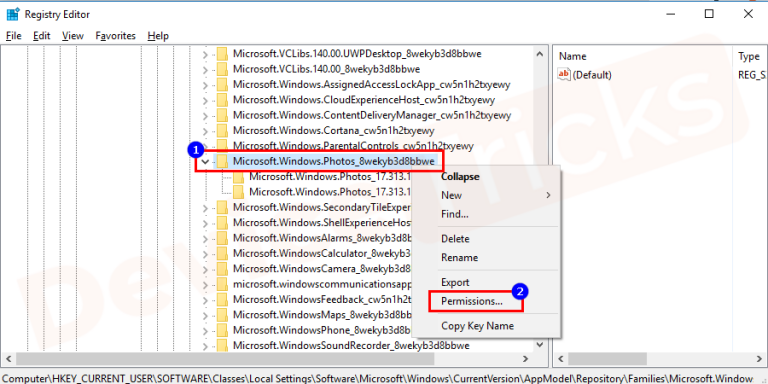Select the (Default) string value icon
This screenshot has height=384, width=768.
(x=564, y=75)
